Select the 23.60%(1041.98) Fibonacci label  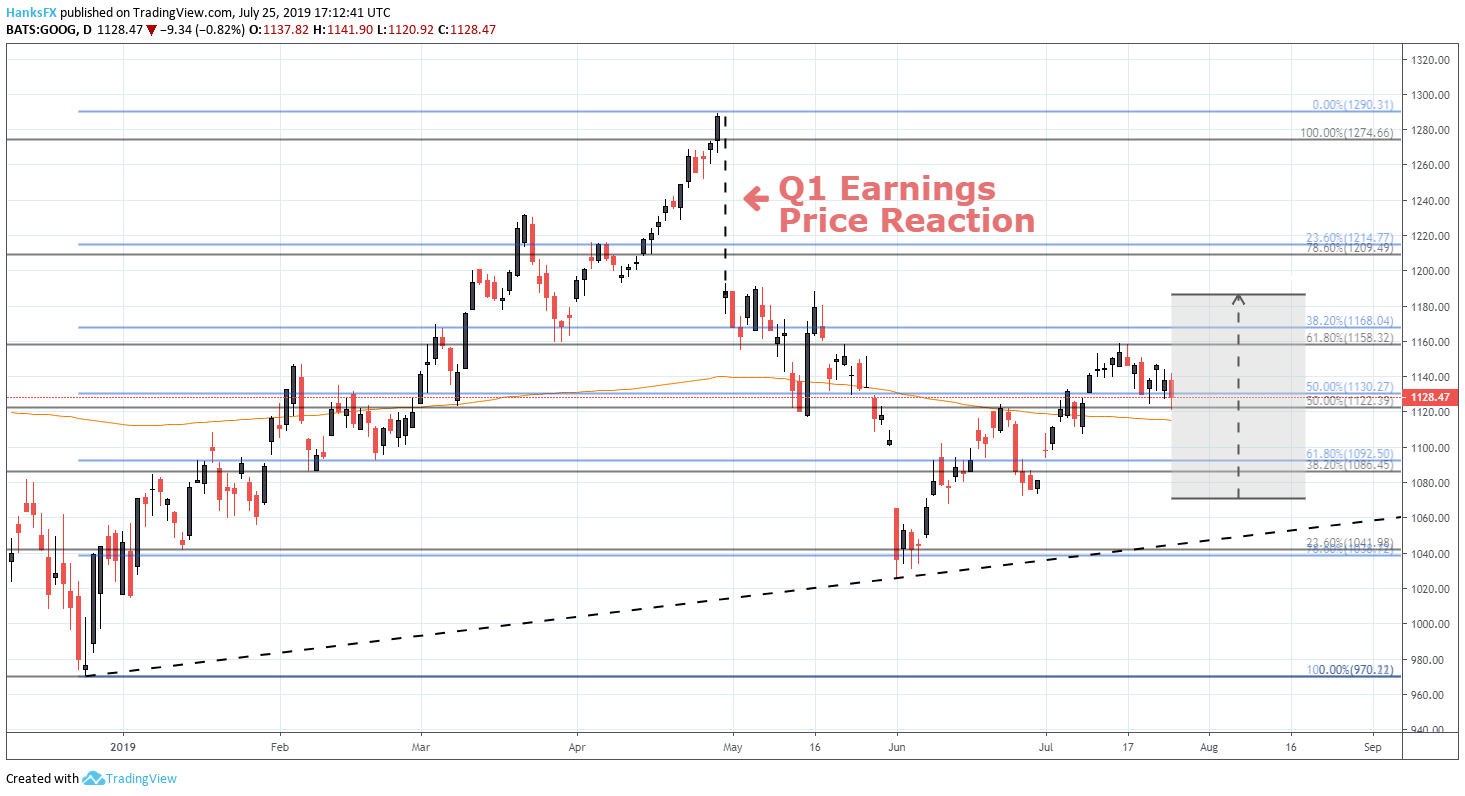[1349, 542]
